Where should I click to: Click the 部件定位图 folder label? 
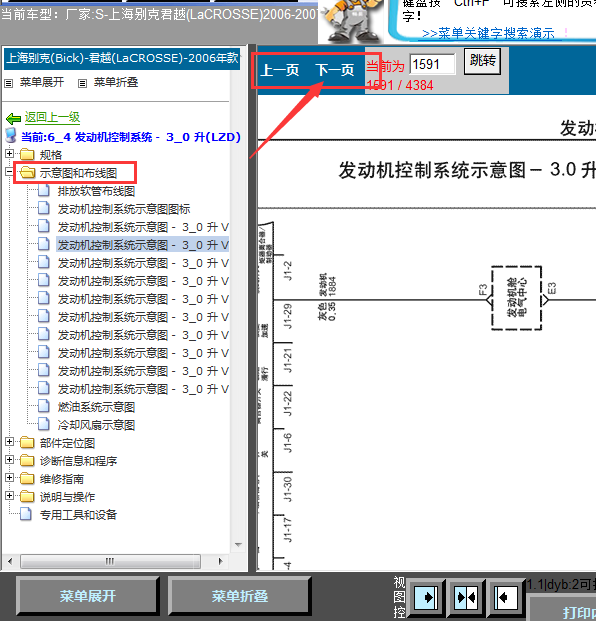click(67, 443)
